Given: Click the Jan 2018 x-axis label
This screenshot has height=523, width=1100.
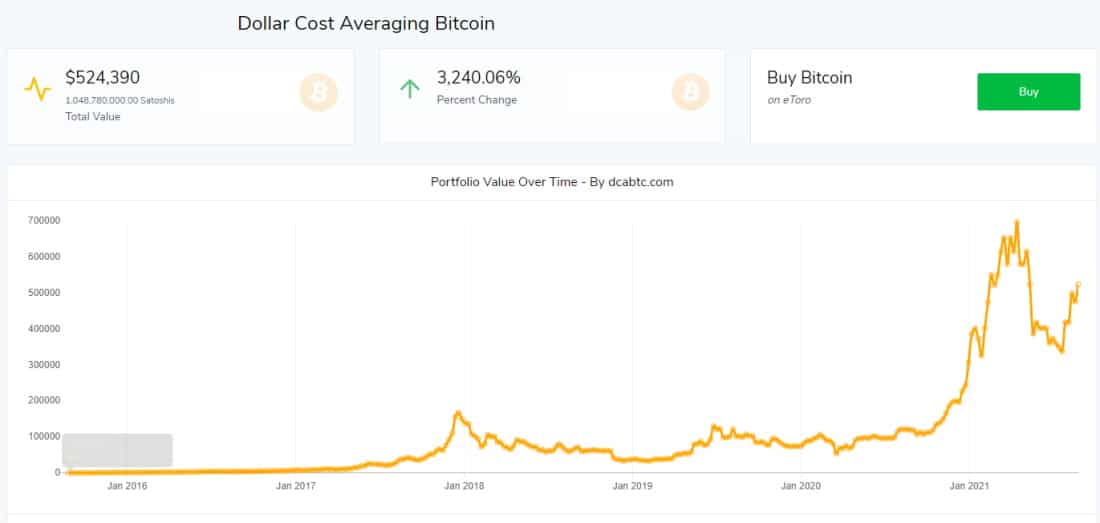Looking at the screenshot, I should [464, 485].
